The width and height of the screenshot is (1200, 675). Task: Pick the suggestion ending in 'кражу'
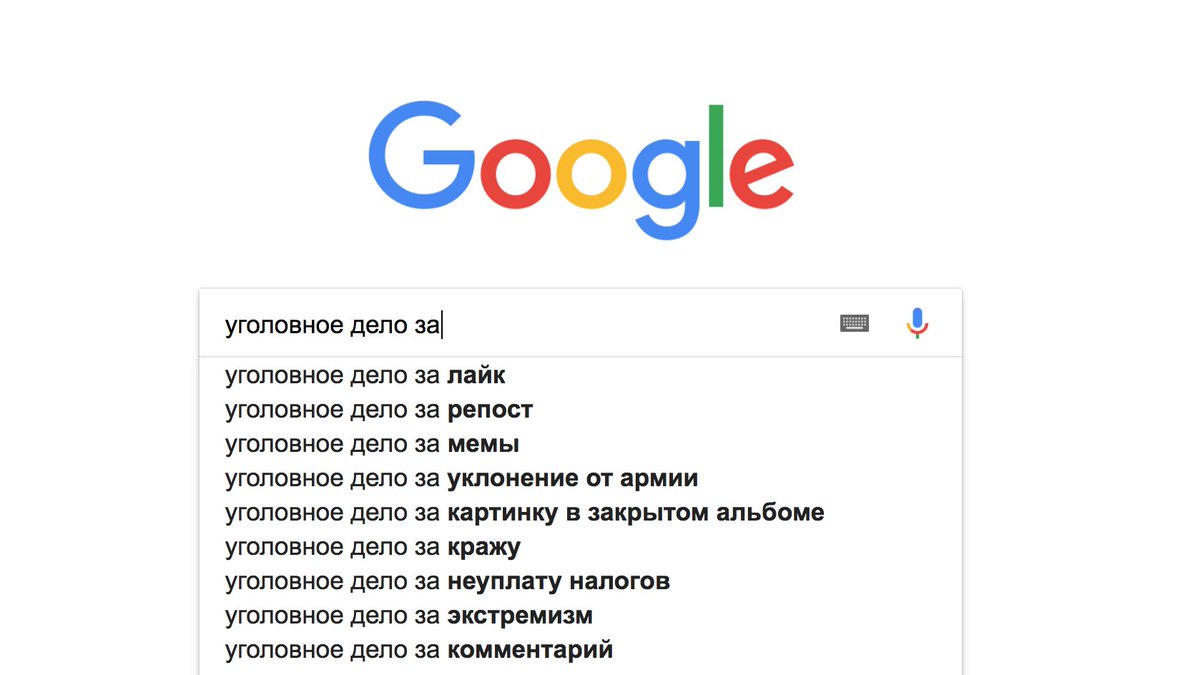click(373, 547)
